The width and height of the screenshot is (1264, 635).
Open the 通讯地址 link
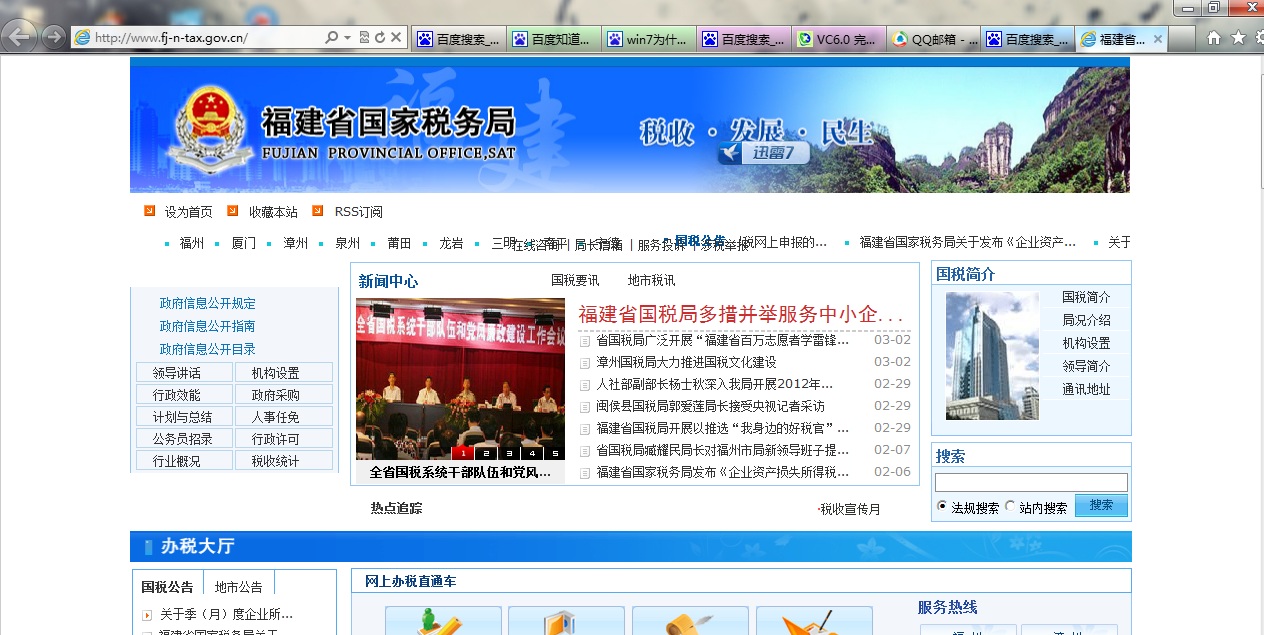(x=1086, y=389)
